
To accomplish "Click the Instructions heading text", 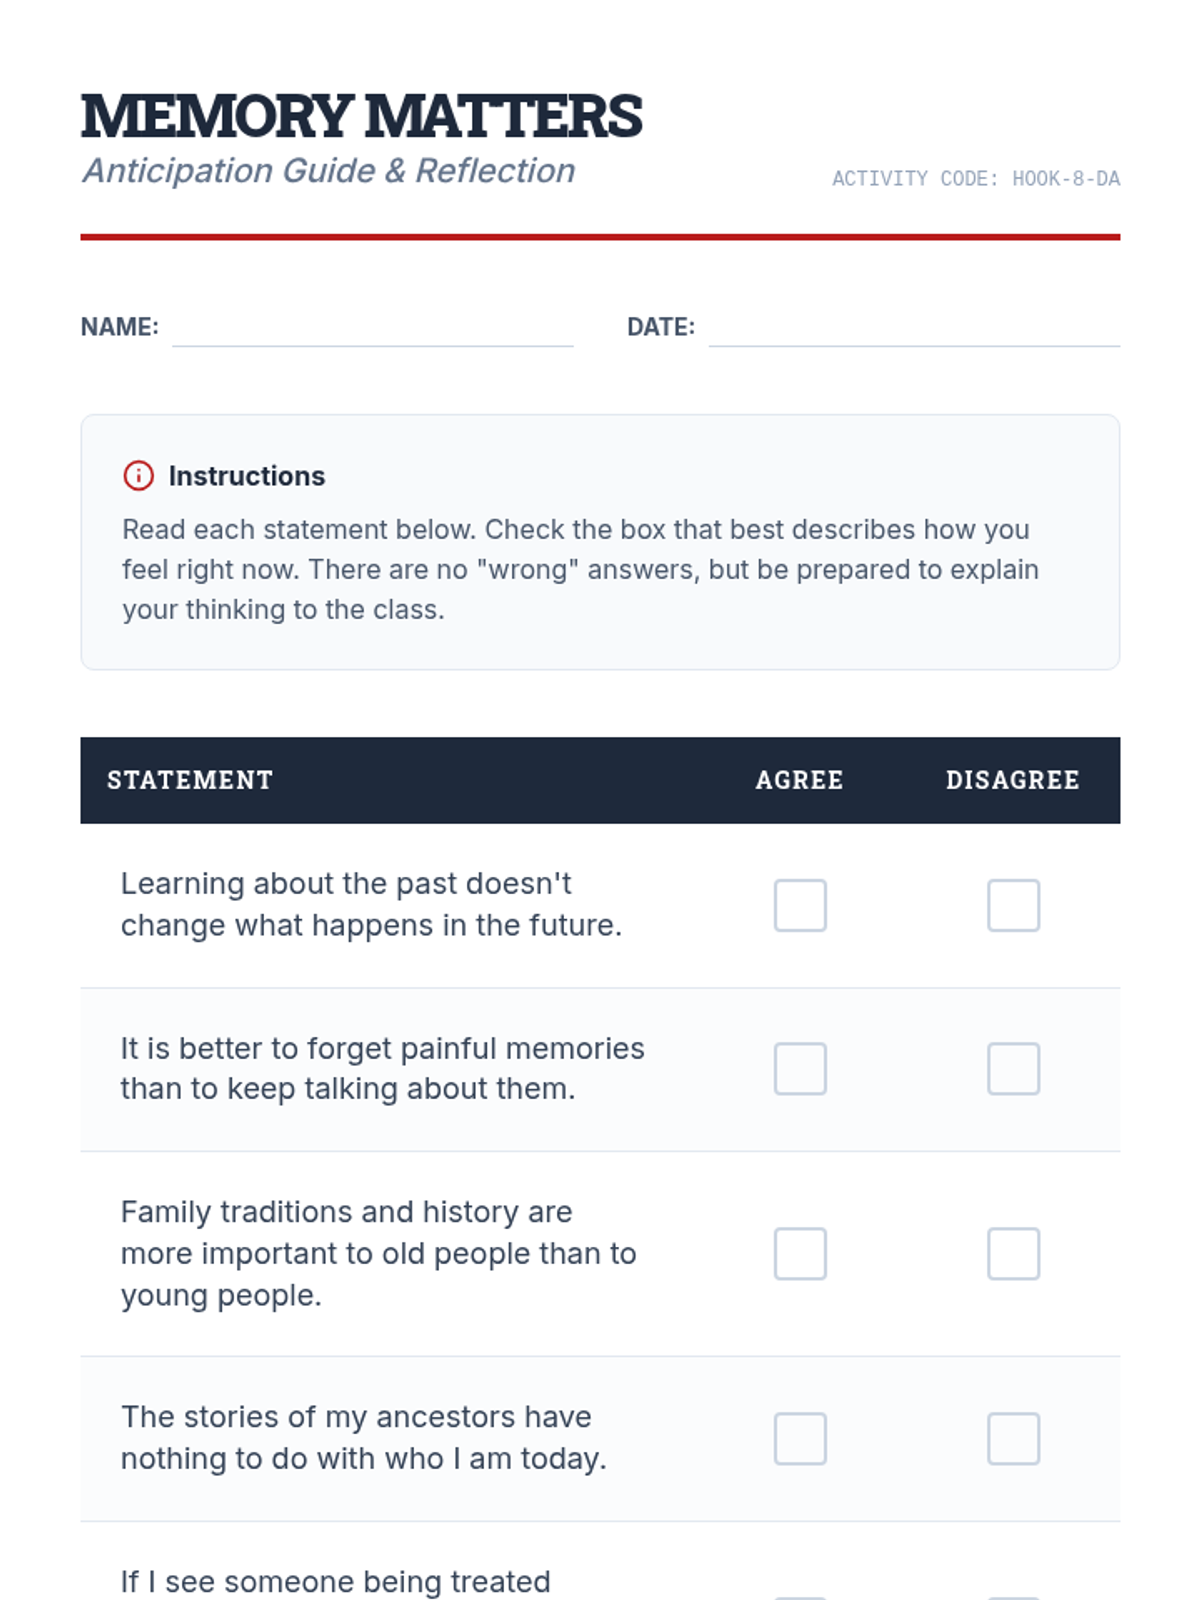I will click(x=247, y=476).
